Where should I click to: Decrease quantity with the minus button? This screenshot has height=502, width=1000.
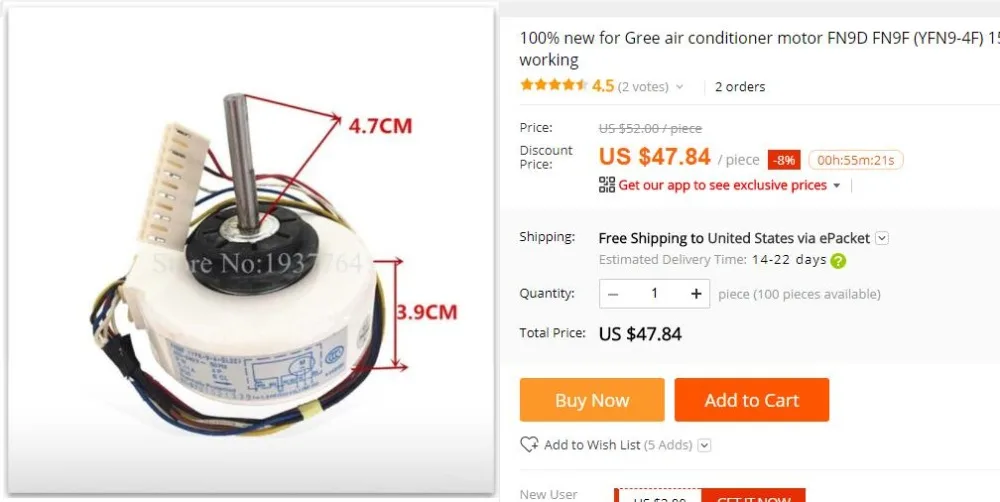[613, 293]
